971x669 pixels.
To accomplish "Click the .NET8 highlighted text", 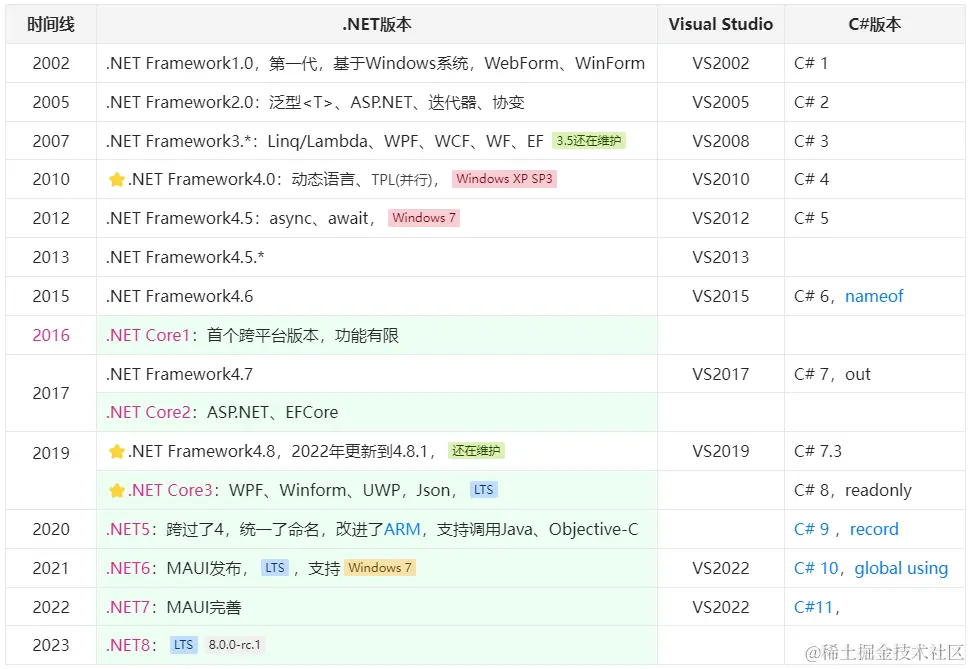I will point(128,645).
